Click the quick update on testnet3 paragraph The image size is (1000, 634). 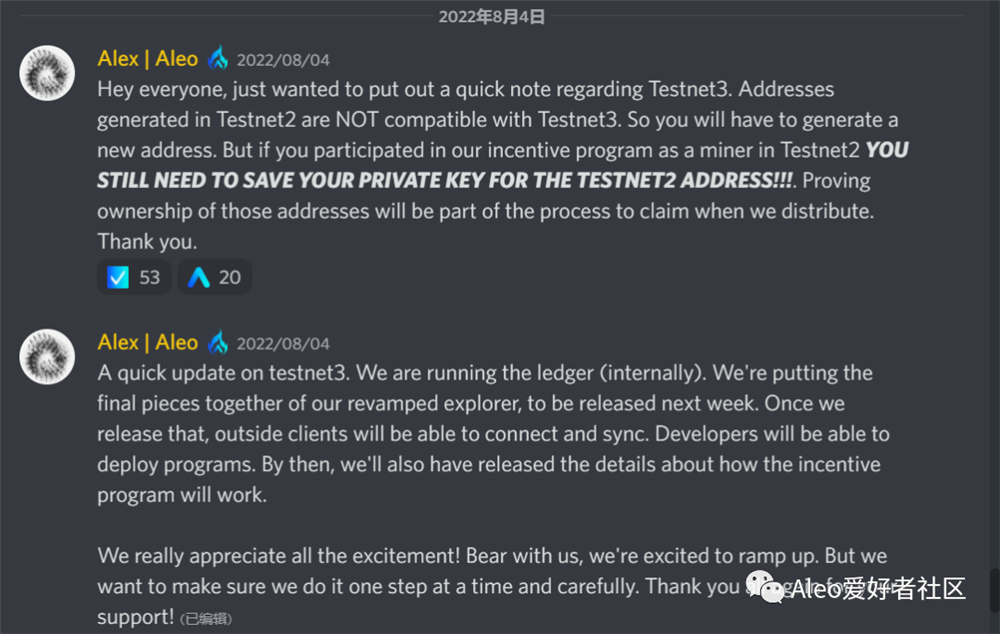click(x=493, y=434)
